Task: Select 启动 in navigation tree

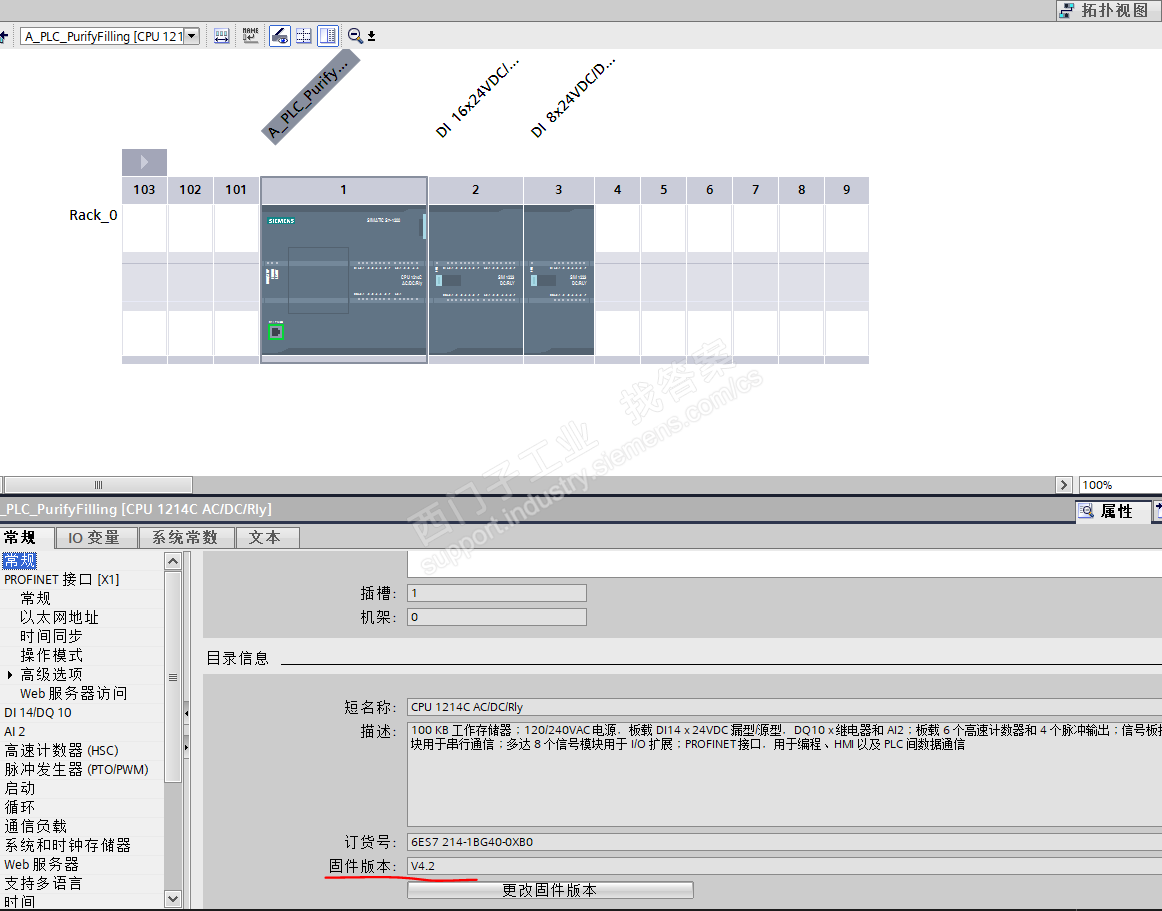Action: click(19, 789)
